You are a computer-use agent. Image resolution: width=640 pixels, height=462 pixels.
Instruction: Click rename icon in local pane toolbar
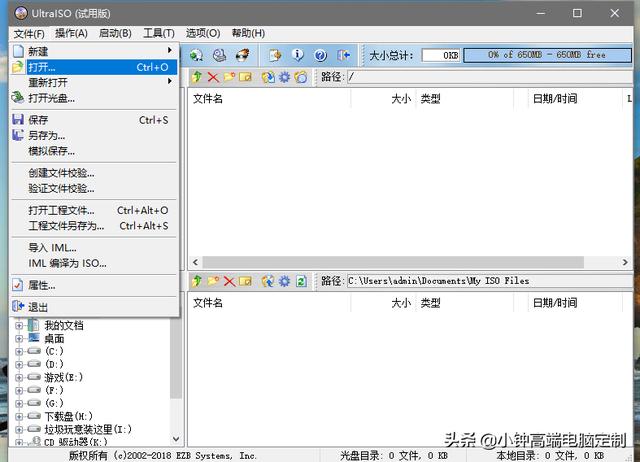[245, 281]
